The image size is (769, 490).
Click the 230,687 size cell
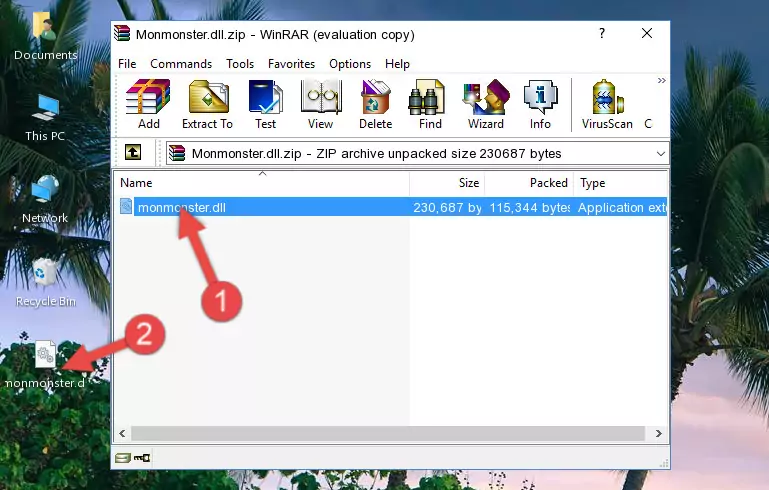[447, 207]
